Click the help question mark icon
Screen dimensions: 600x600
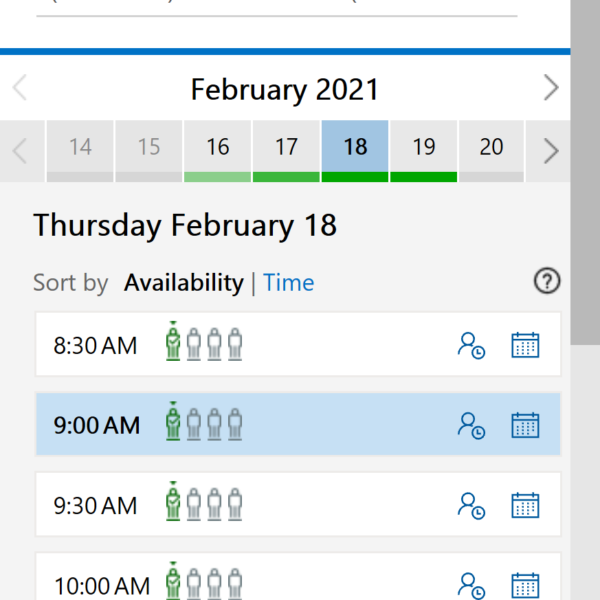pyautogui.click(x=547, y=281)
